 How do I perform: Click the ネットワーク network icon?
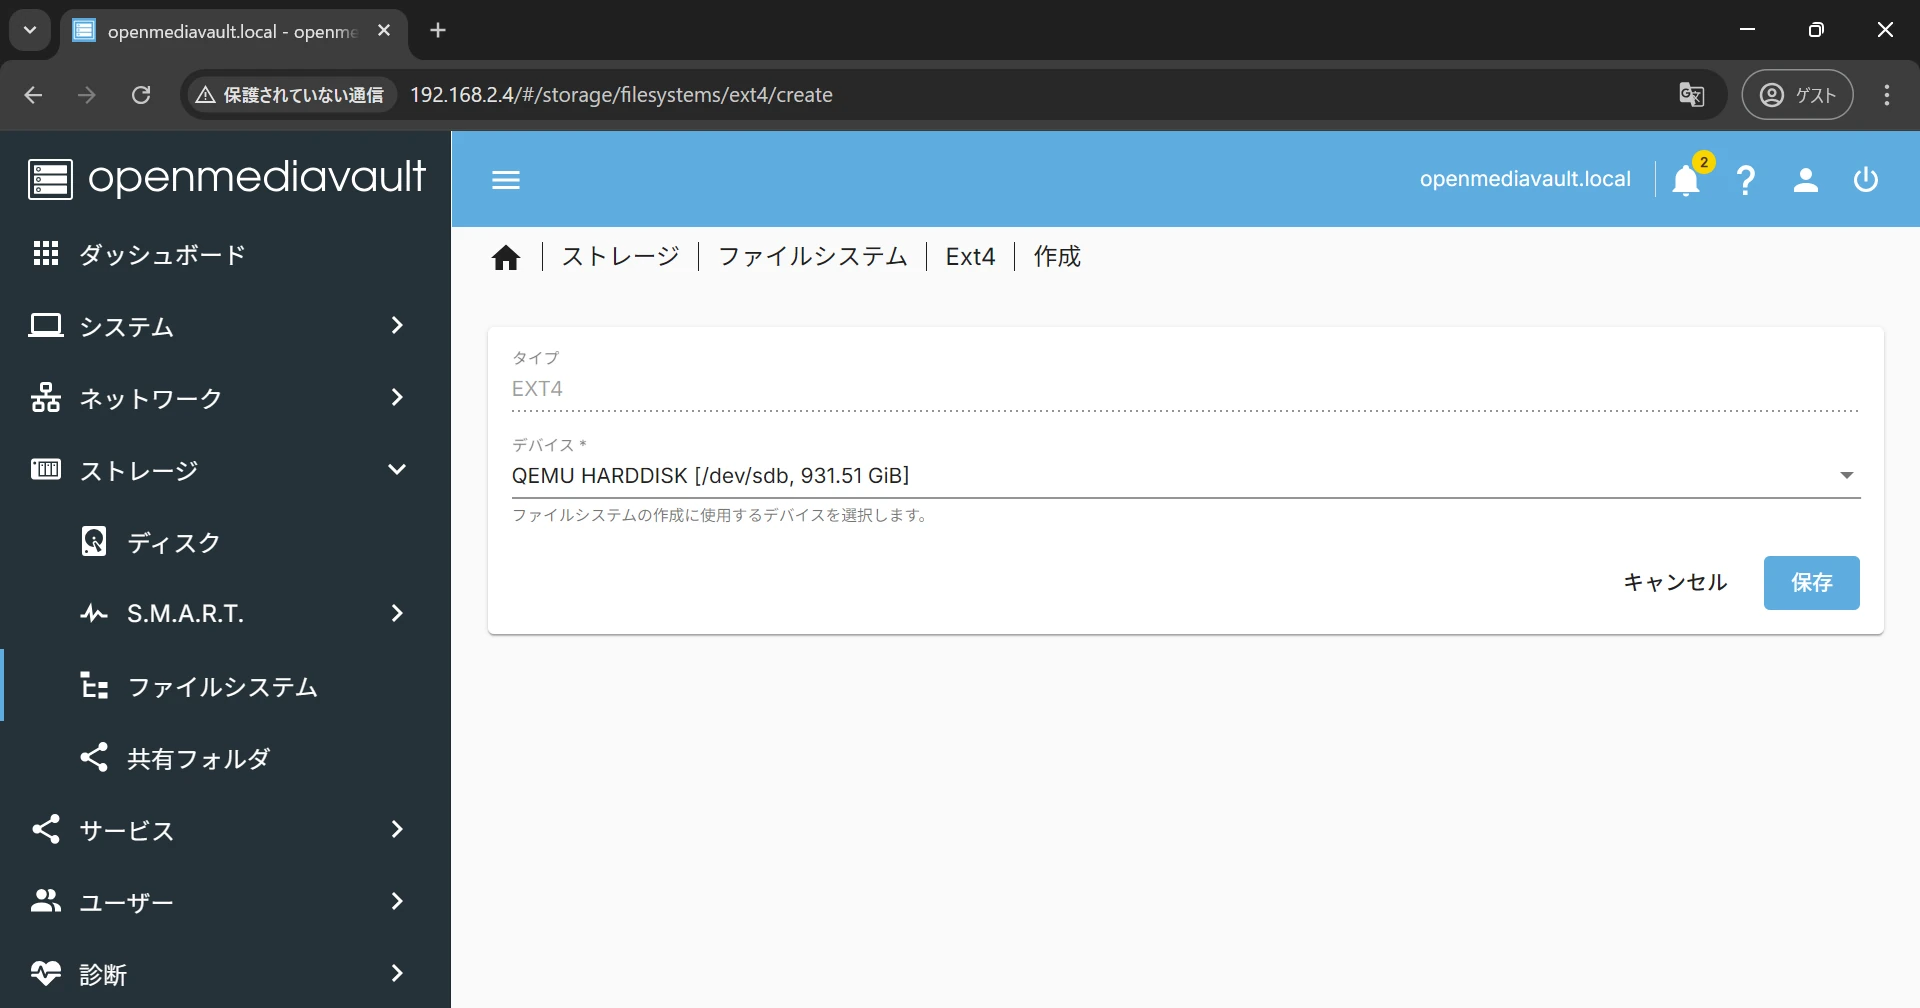[x=46, y=398]
